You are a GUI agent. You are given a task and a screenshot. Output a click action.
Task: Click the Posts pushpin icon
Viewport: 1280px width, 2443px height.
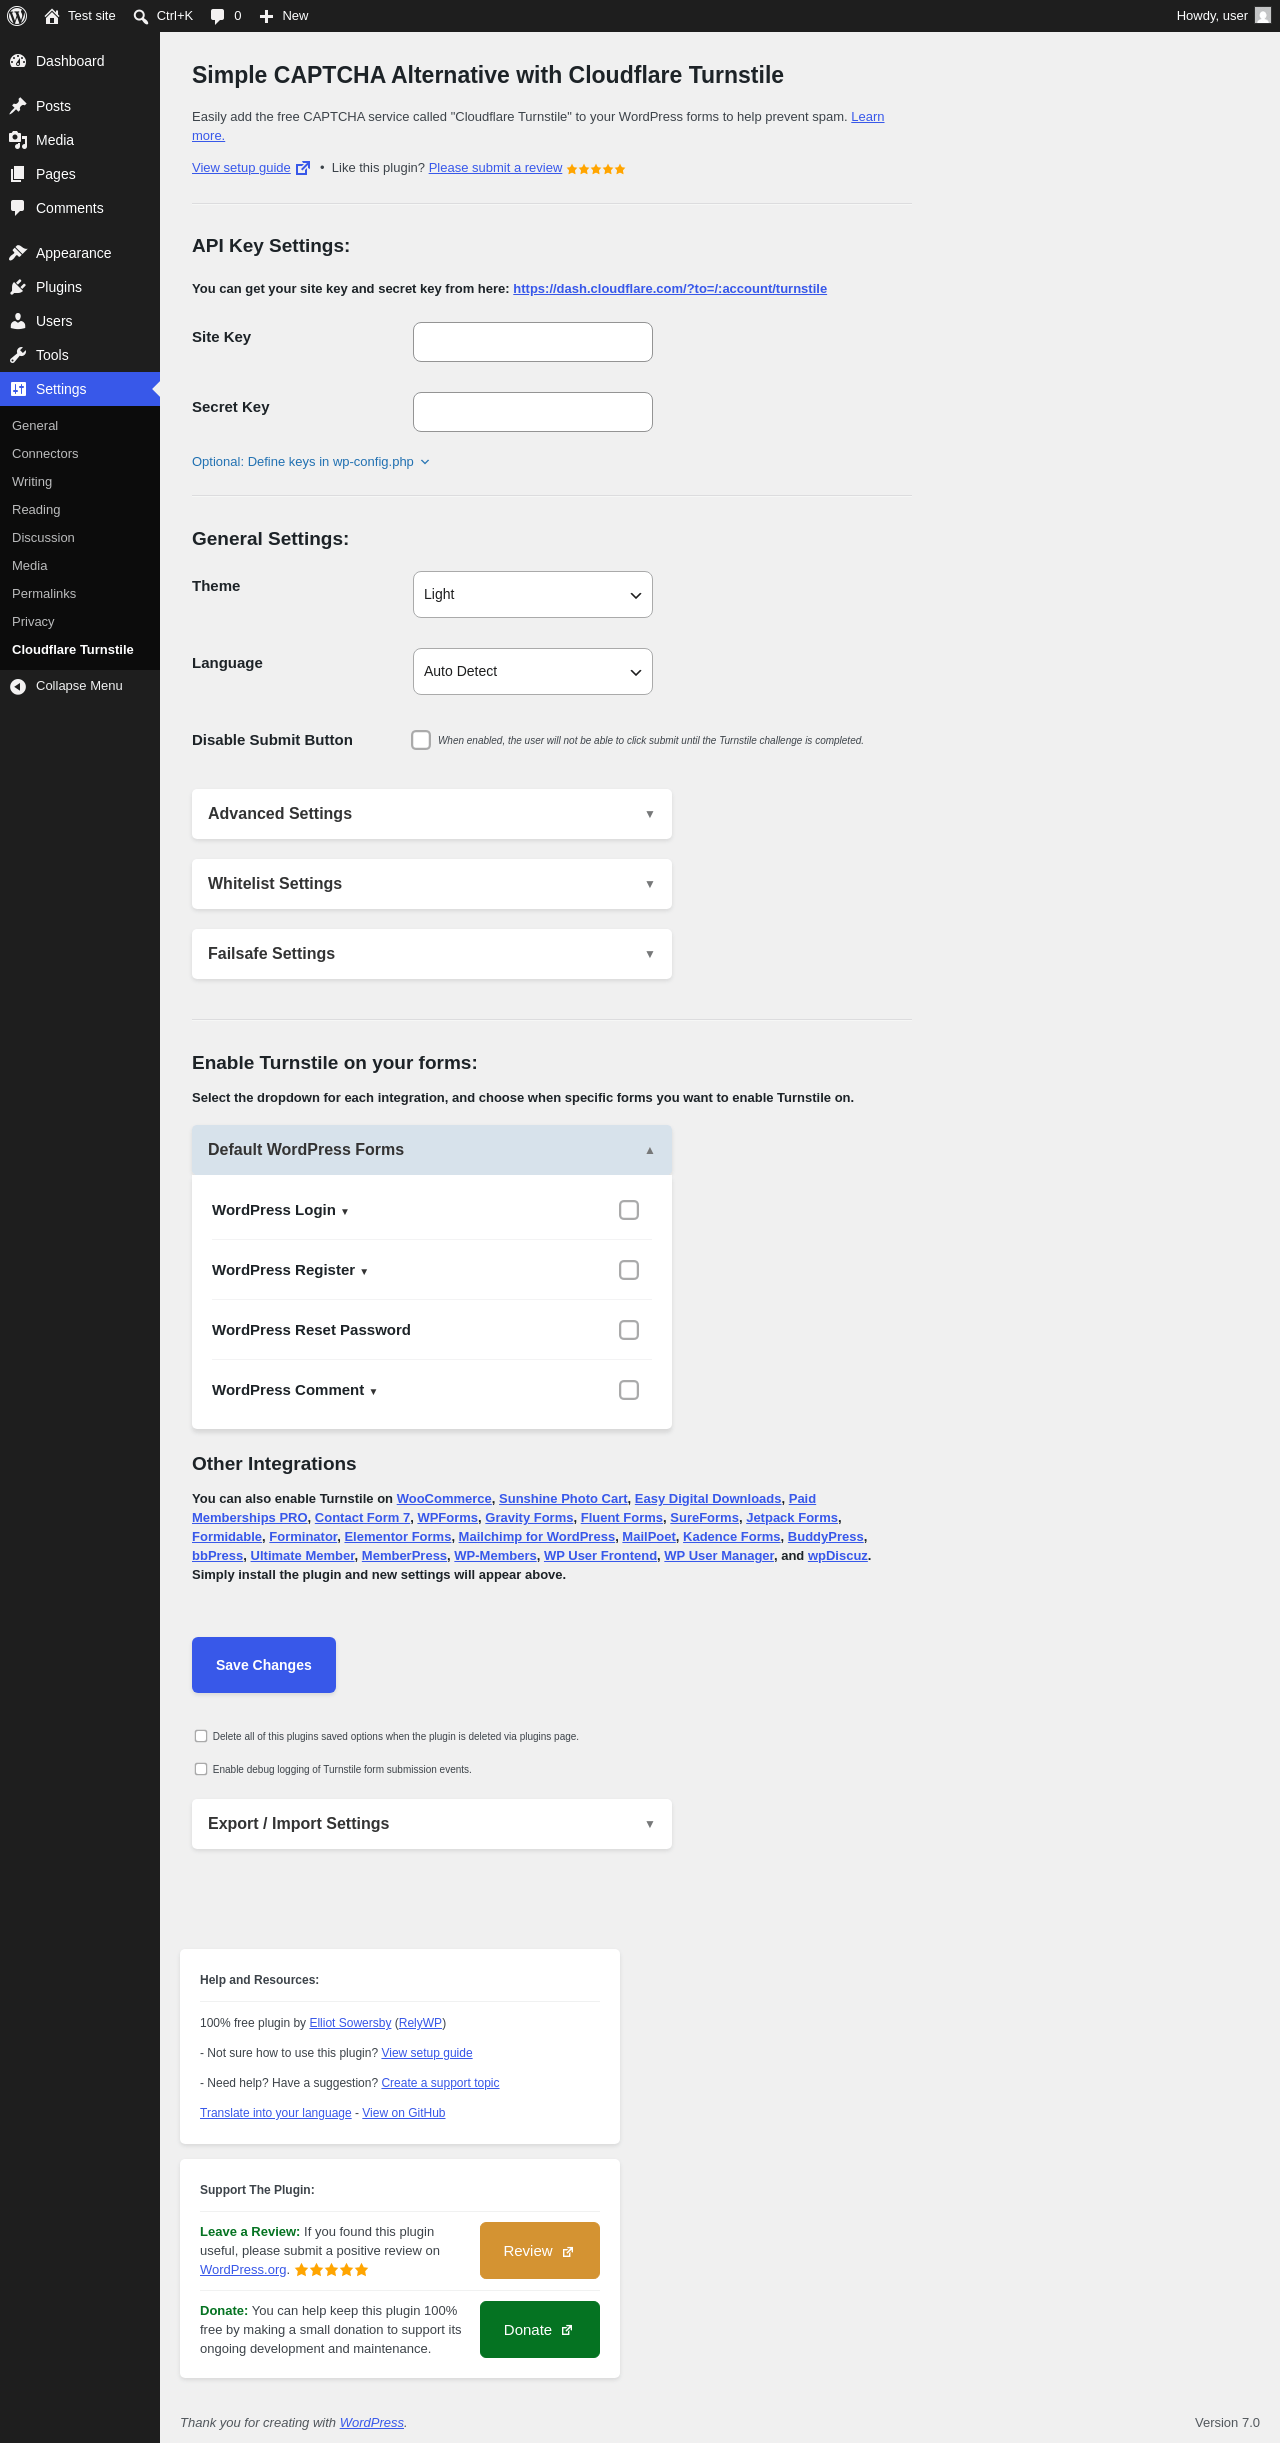click(18, 106)
